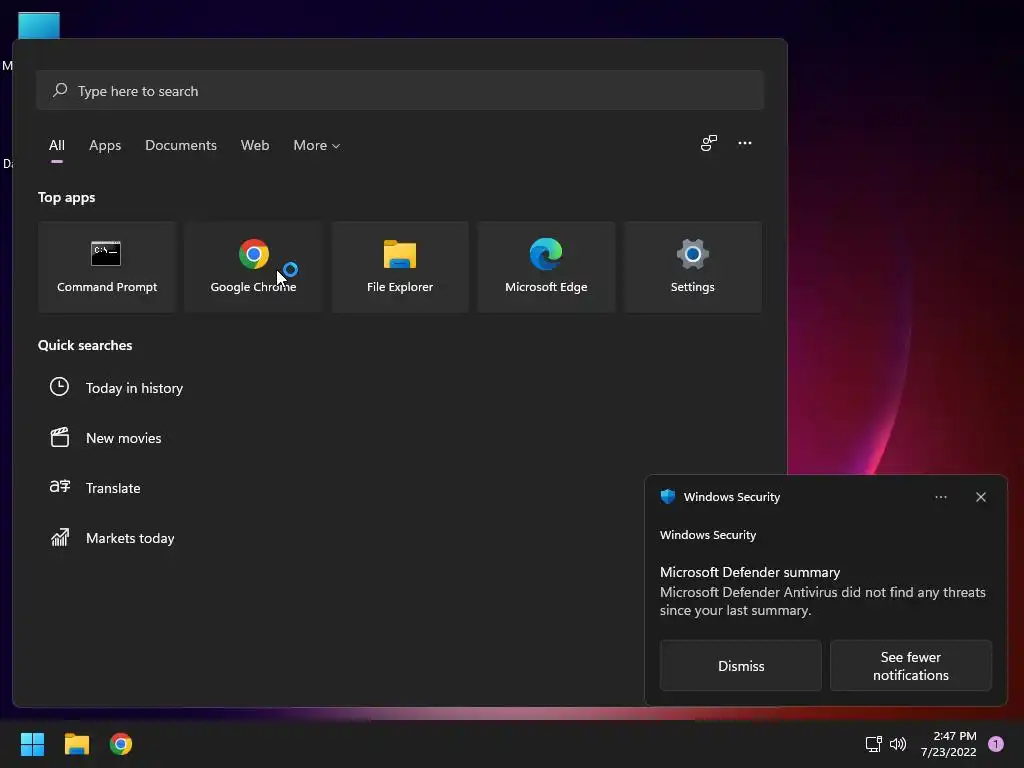Click the New movies clapperboard icon

(59, 437)
